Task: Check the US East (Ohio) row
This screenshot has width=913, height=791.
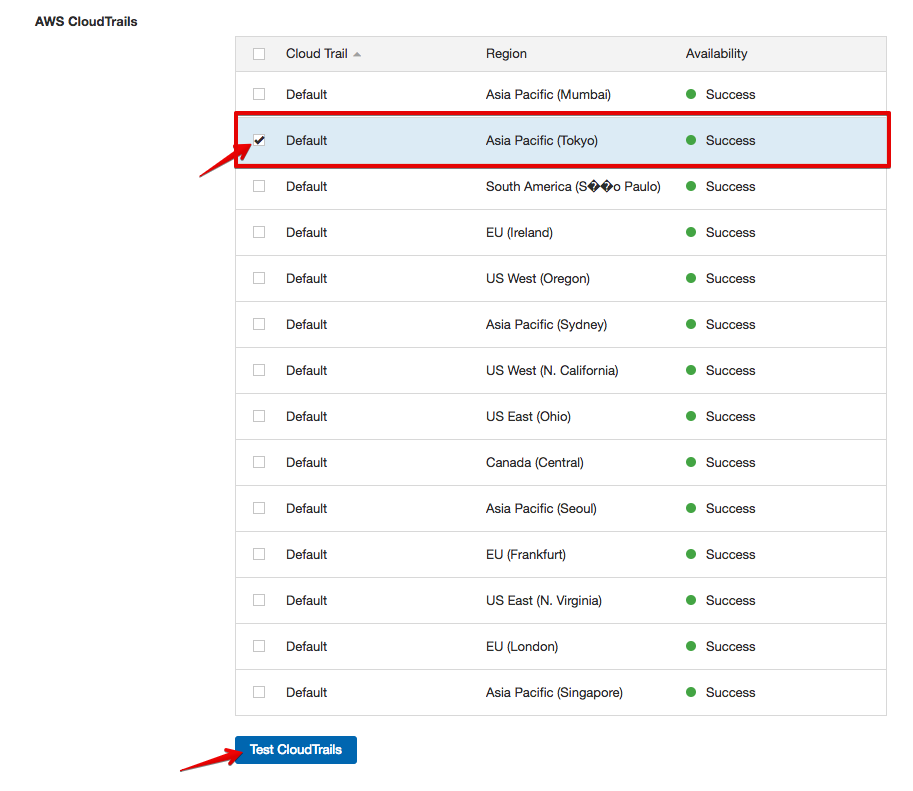Action: coord(259,416)
